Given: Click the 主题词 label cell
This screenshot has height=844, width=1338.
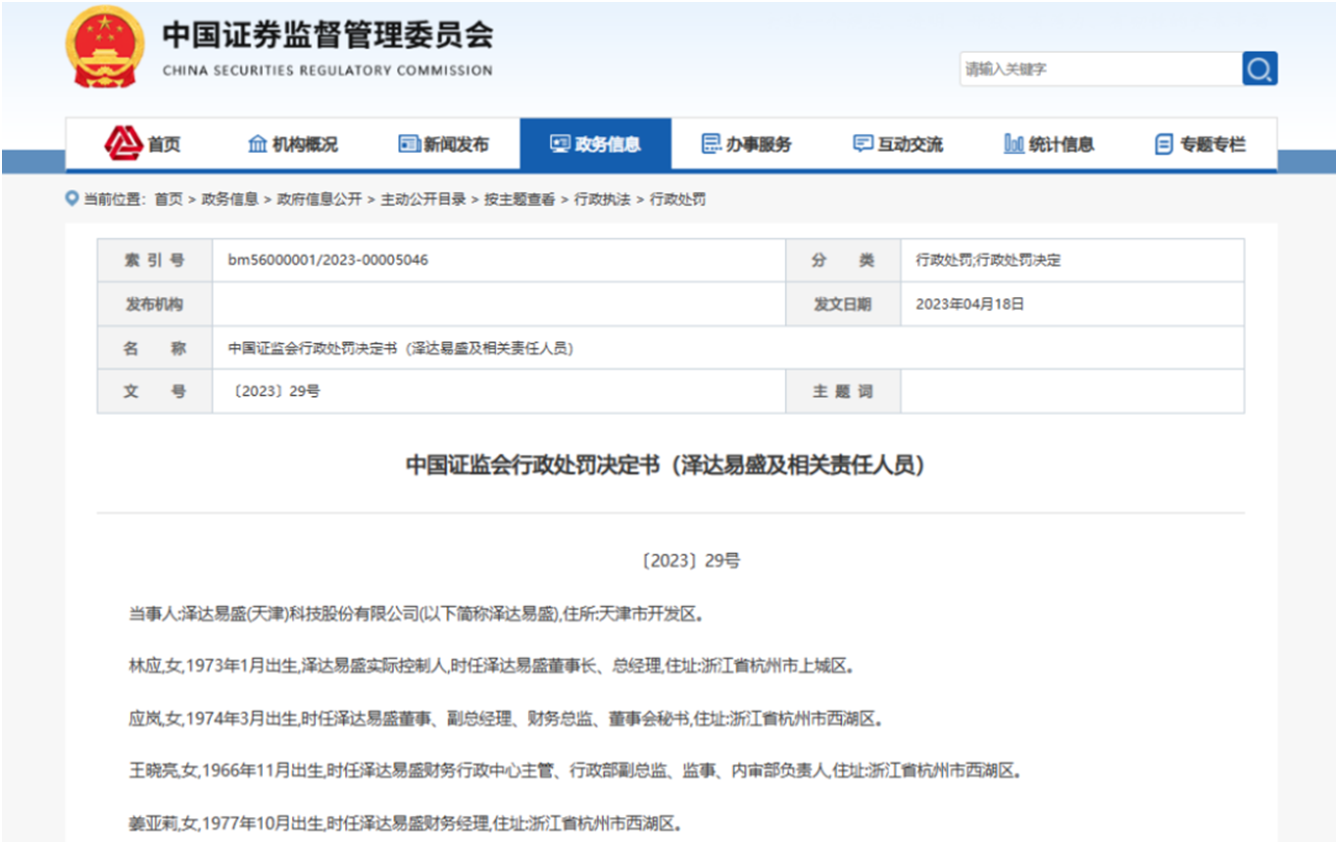Looking at the screenshot, I should (843, 391).
